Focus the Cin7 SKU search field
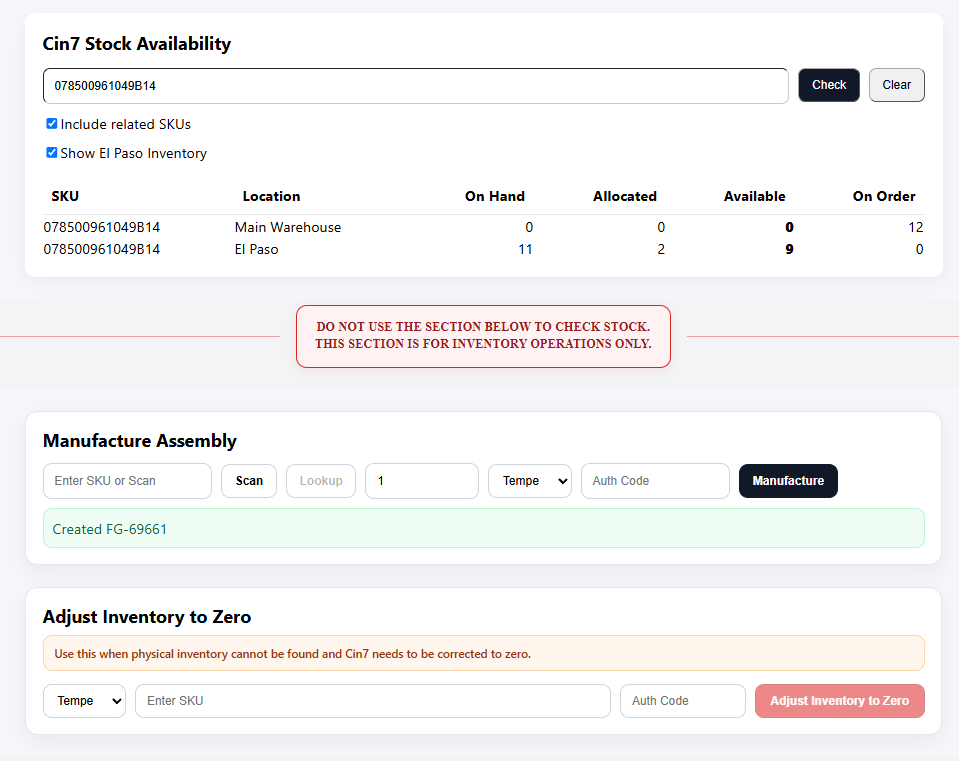Image resolution: width=959 pixels, height=761 pixels. 415,86
